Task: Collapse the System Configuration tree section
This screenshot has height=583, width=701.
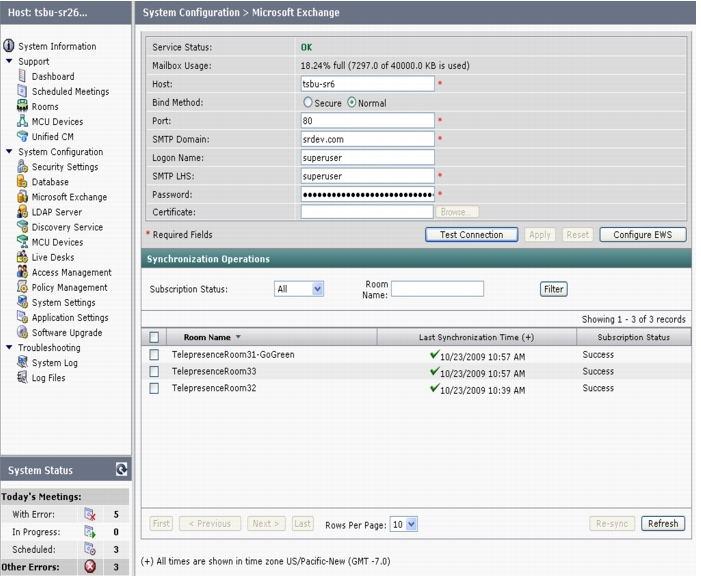Action: [x=9, y=152]
